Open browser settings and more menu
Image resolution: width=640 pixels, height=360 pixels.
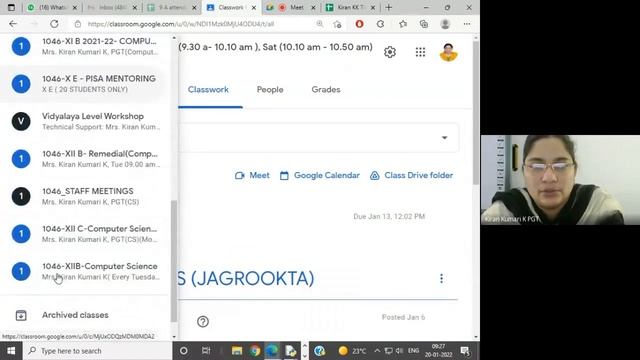pyautogui.click(x=467, y=24)
